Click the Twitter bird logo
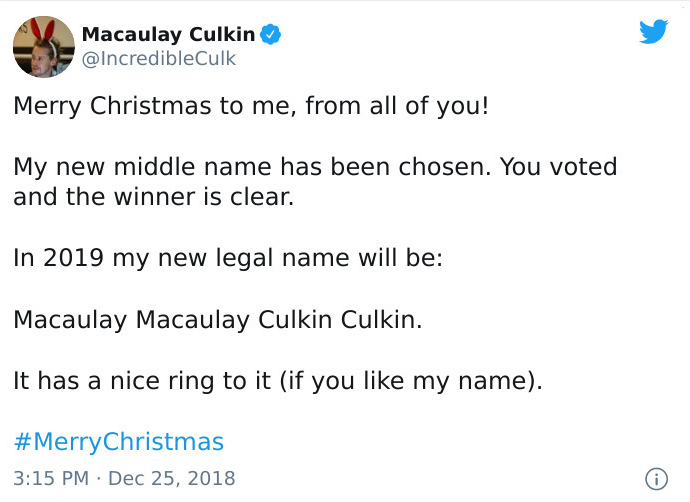This screenshot has height=502, width=690. pyautogui.click(x=653, y=32)
